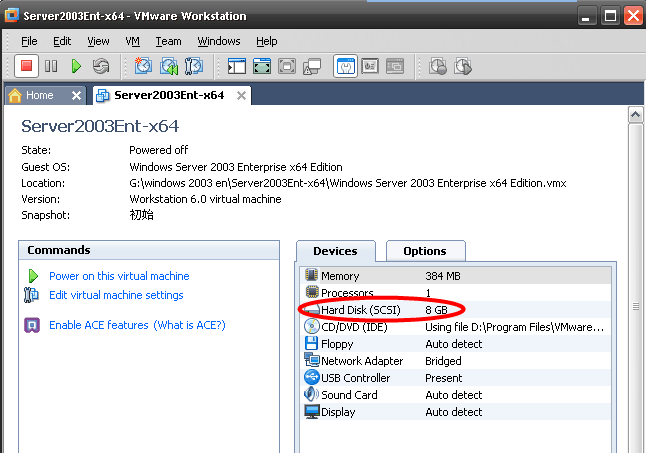Screen dimensions: 646x453
Task: Click the green arrow icon beside Power on
Action: pyautogui.click(x=33, y=276)
